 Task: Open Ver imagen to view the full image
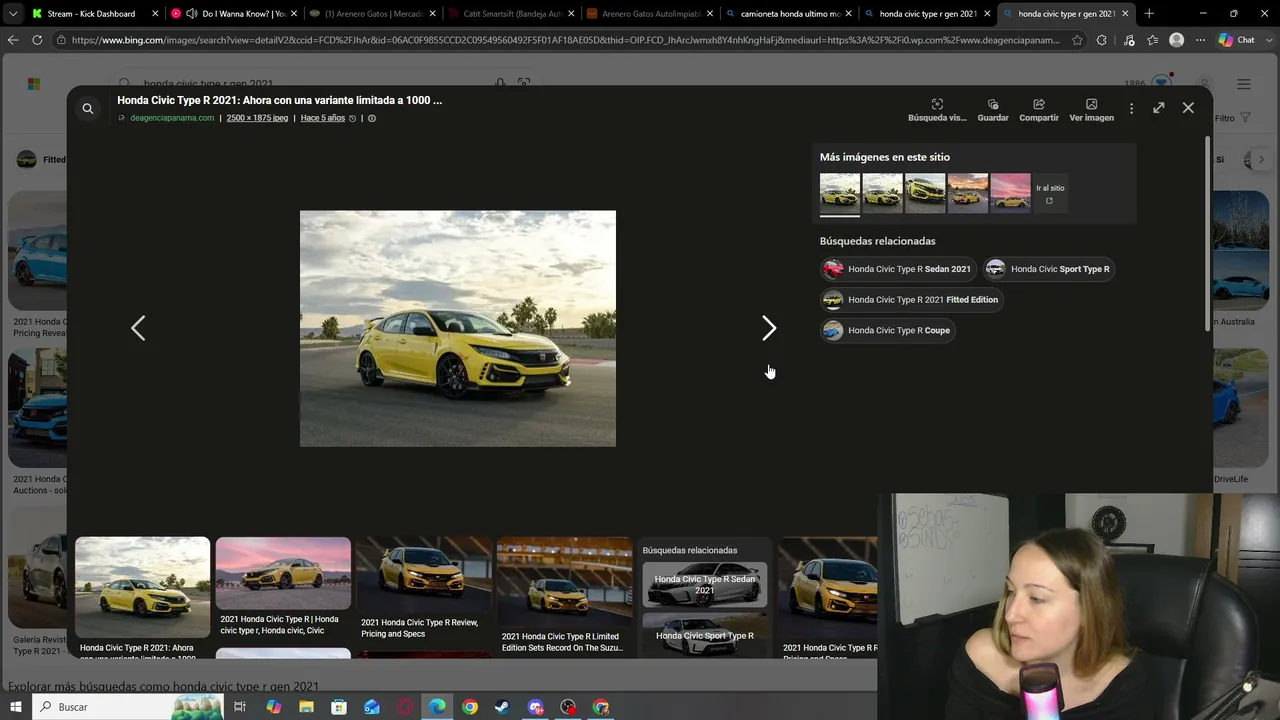1091,110
